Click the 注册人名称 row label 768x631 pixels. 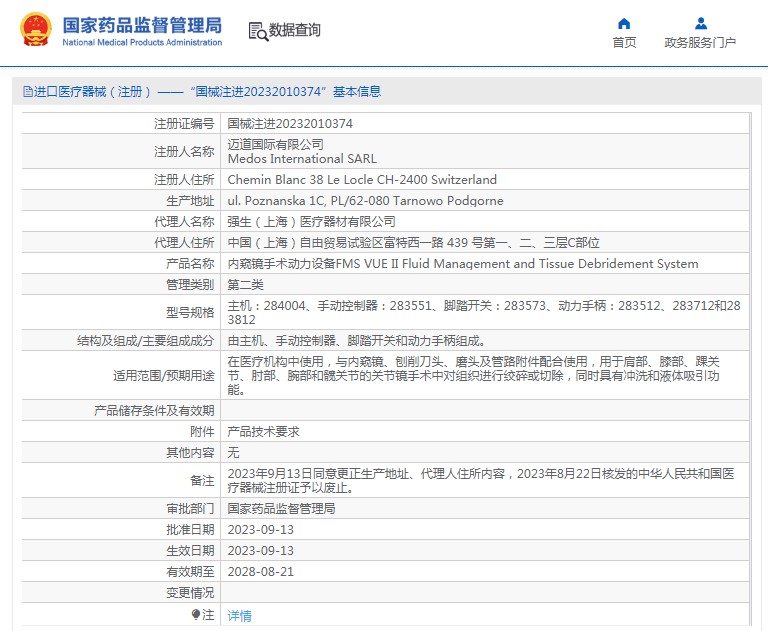point(184,152)
